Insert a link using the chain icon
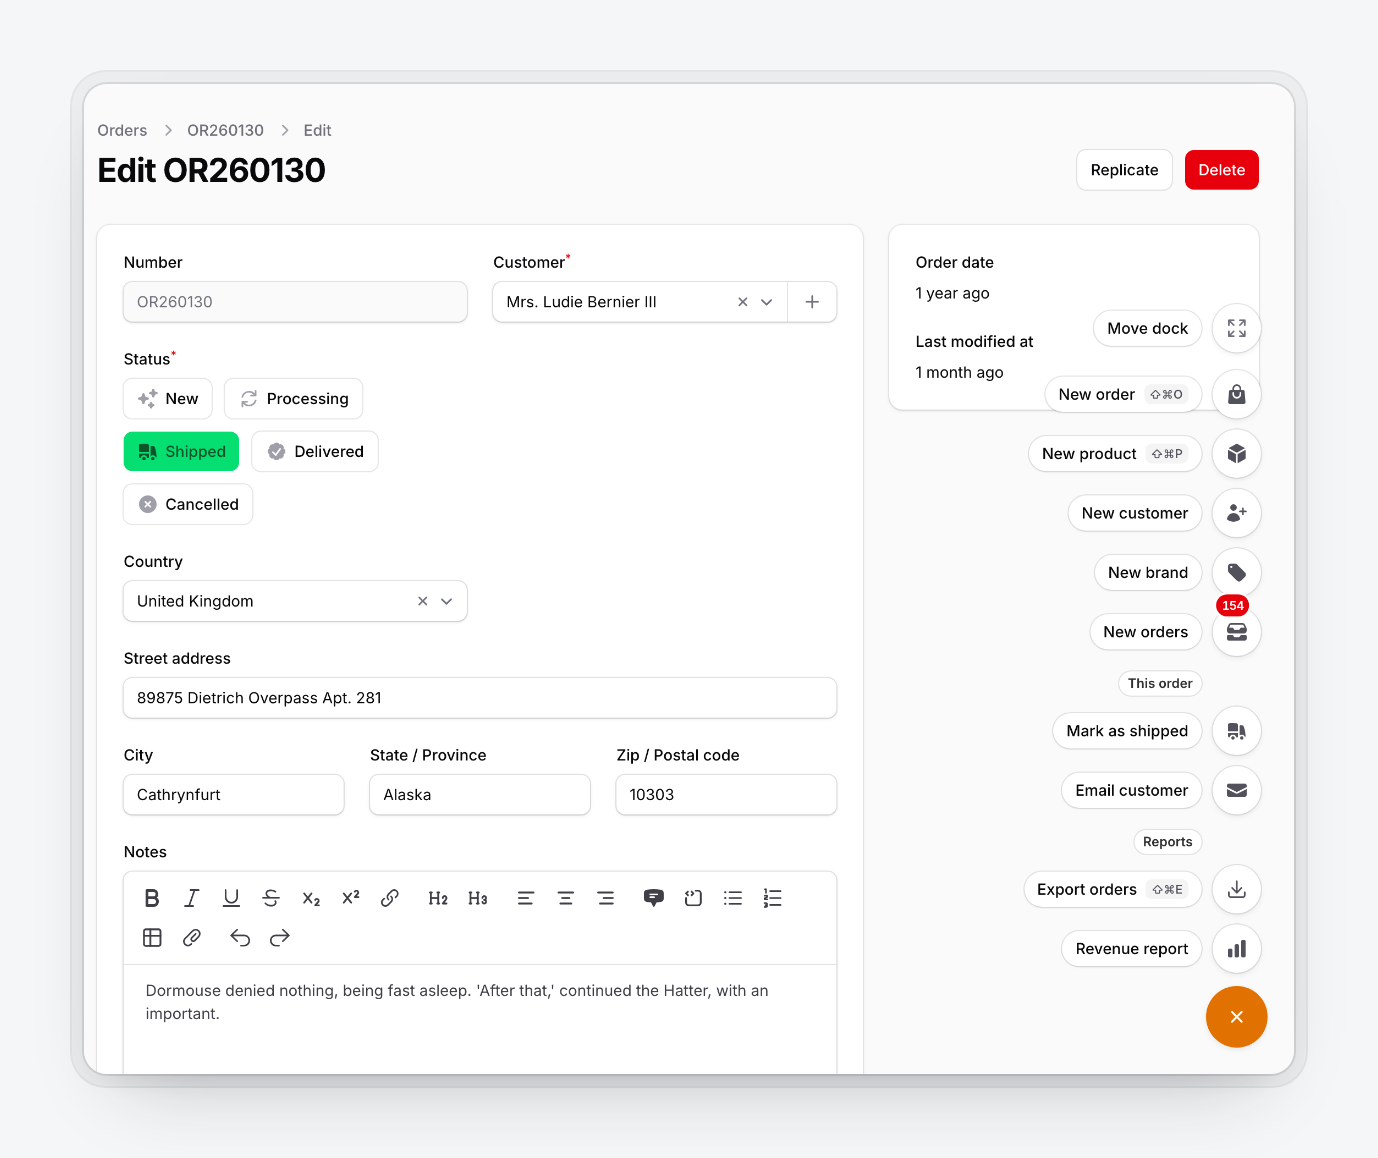 390,898
